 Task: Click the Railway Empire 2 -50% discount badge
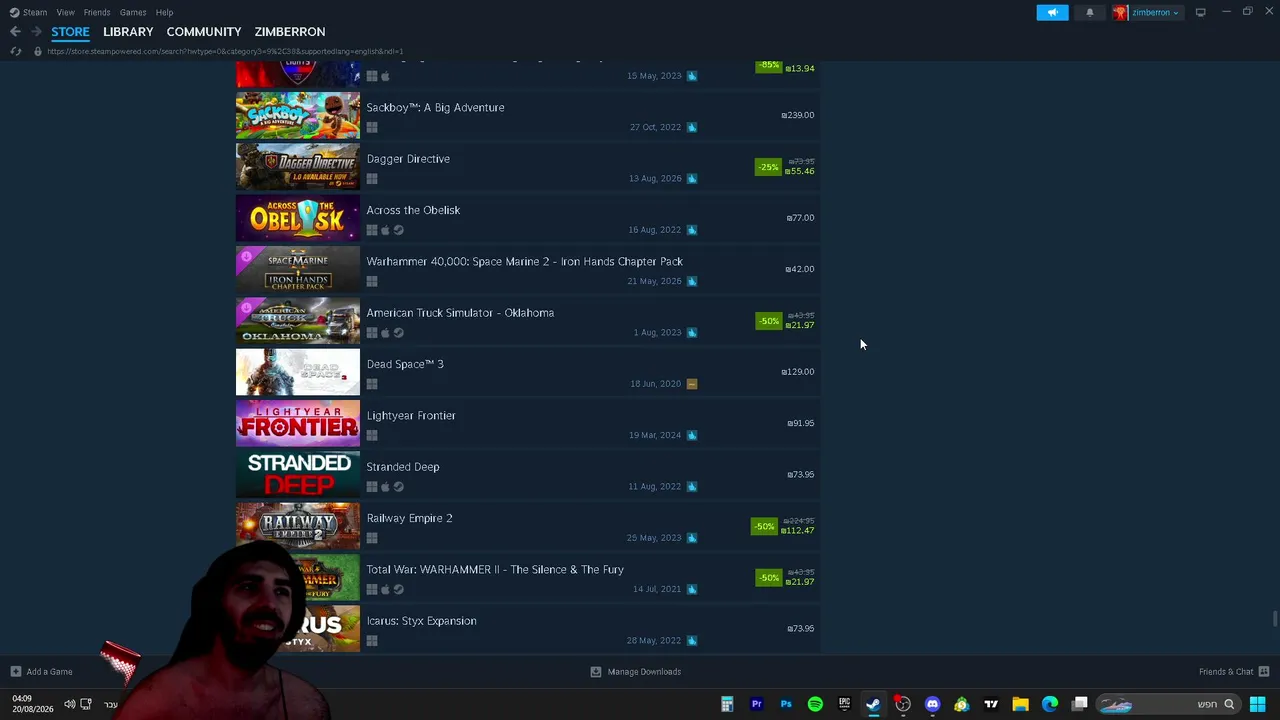click(764, 526)
